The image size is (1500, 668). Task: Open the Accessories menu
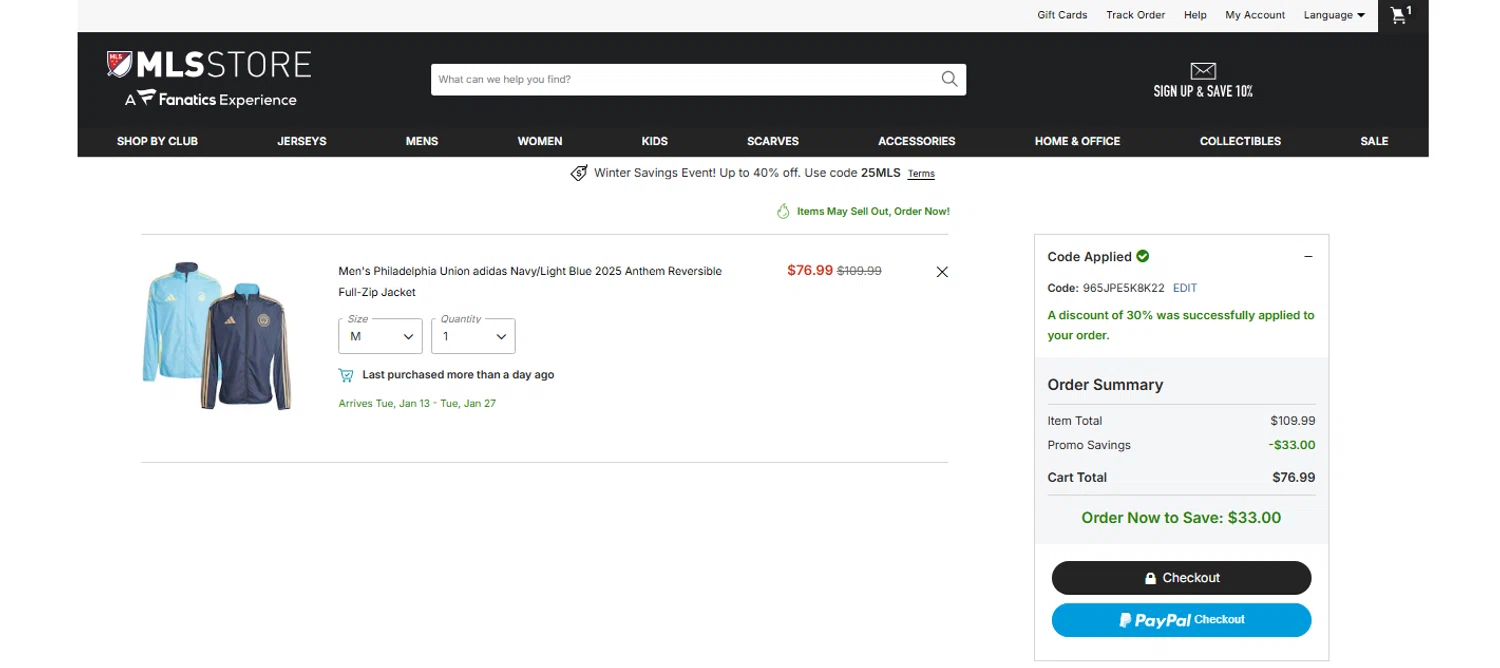(917, 141)
